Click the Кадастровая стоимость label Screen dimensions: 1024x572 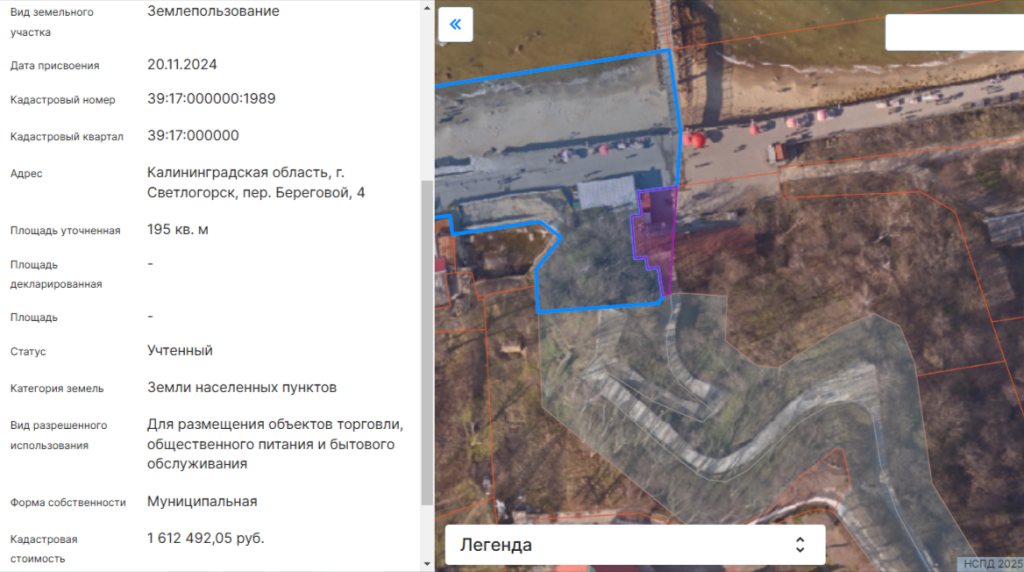(x=44, y=549)
